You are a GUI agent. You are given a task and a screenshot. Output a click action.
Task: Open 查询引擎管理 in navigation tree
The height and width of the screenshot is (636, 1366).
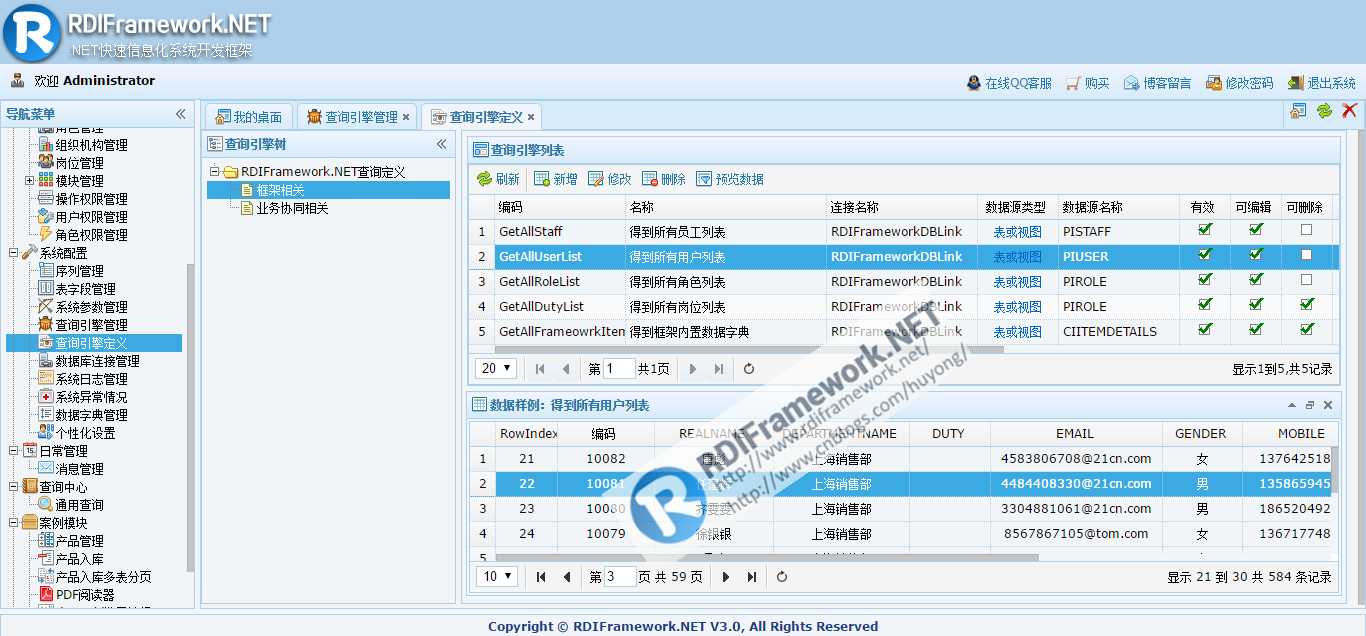click(x=91, y=325)
